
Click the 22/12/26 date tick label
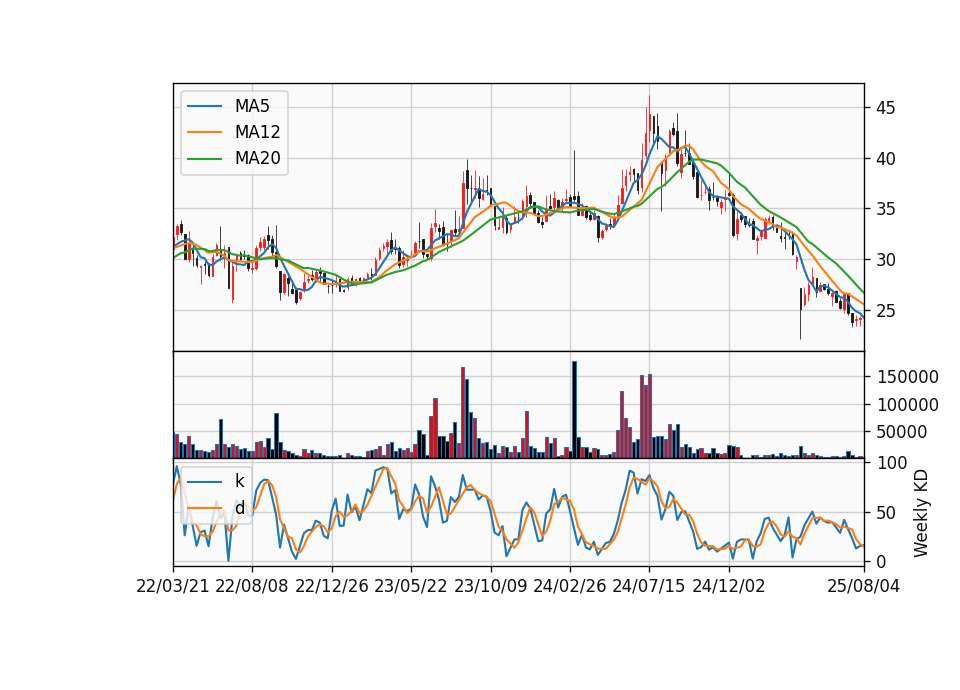pyautogui.click(x=332, y=586)
